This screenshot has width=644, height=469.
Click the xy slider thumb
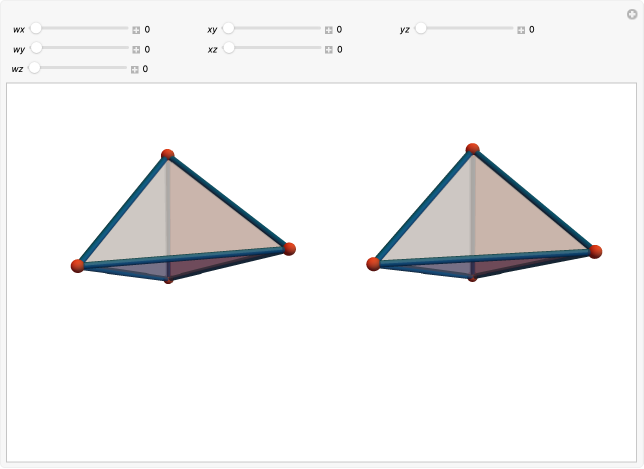pos(228,29)
